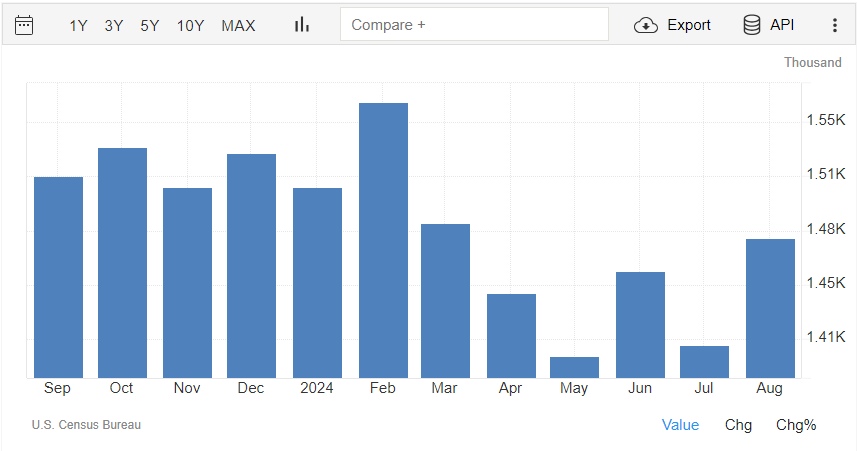Click the Dec x-axis label

251,388
